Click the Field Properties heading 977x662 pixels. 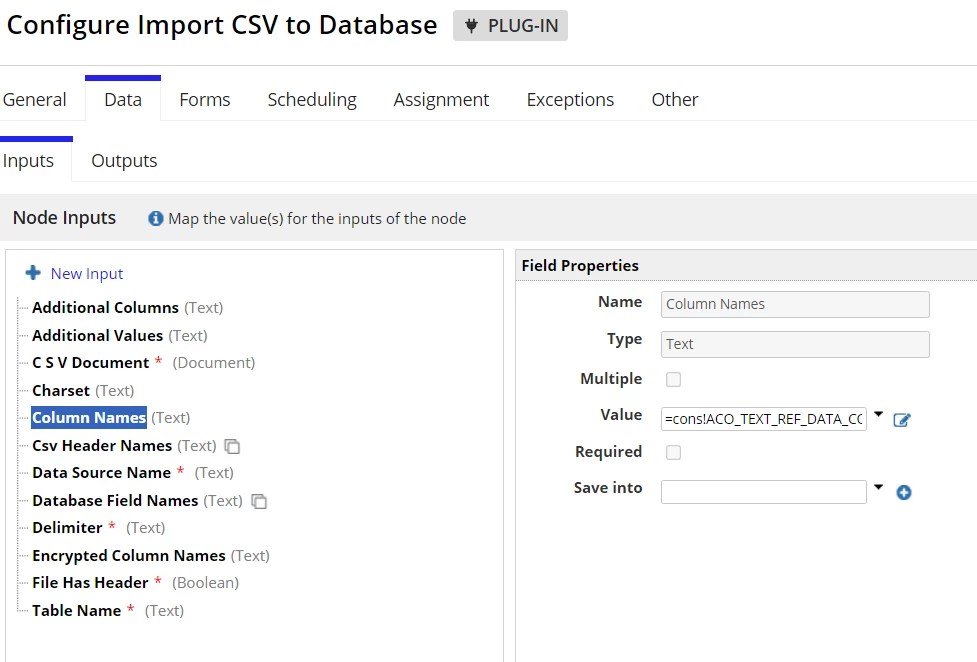click(x=580, y=266)
